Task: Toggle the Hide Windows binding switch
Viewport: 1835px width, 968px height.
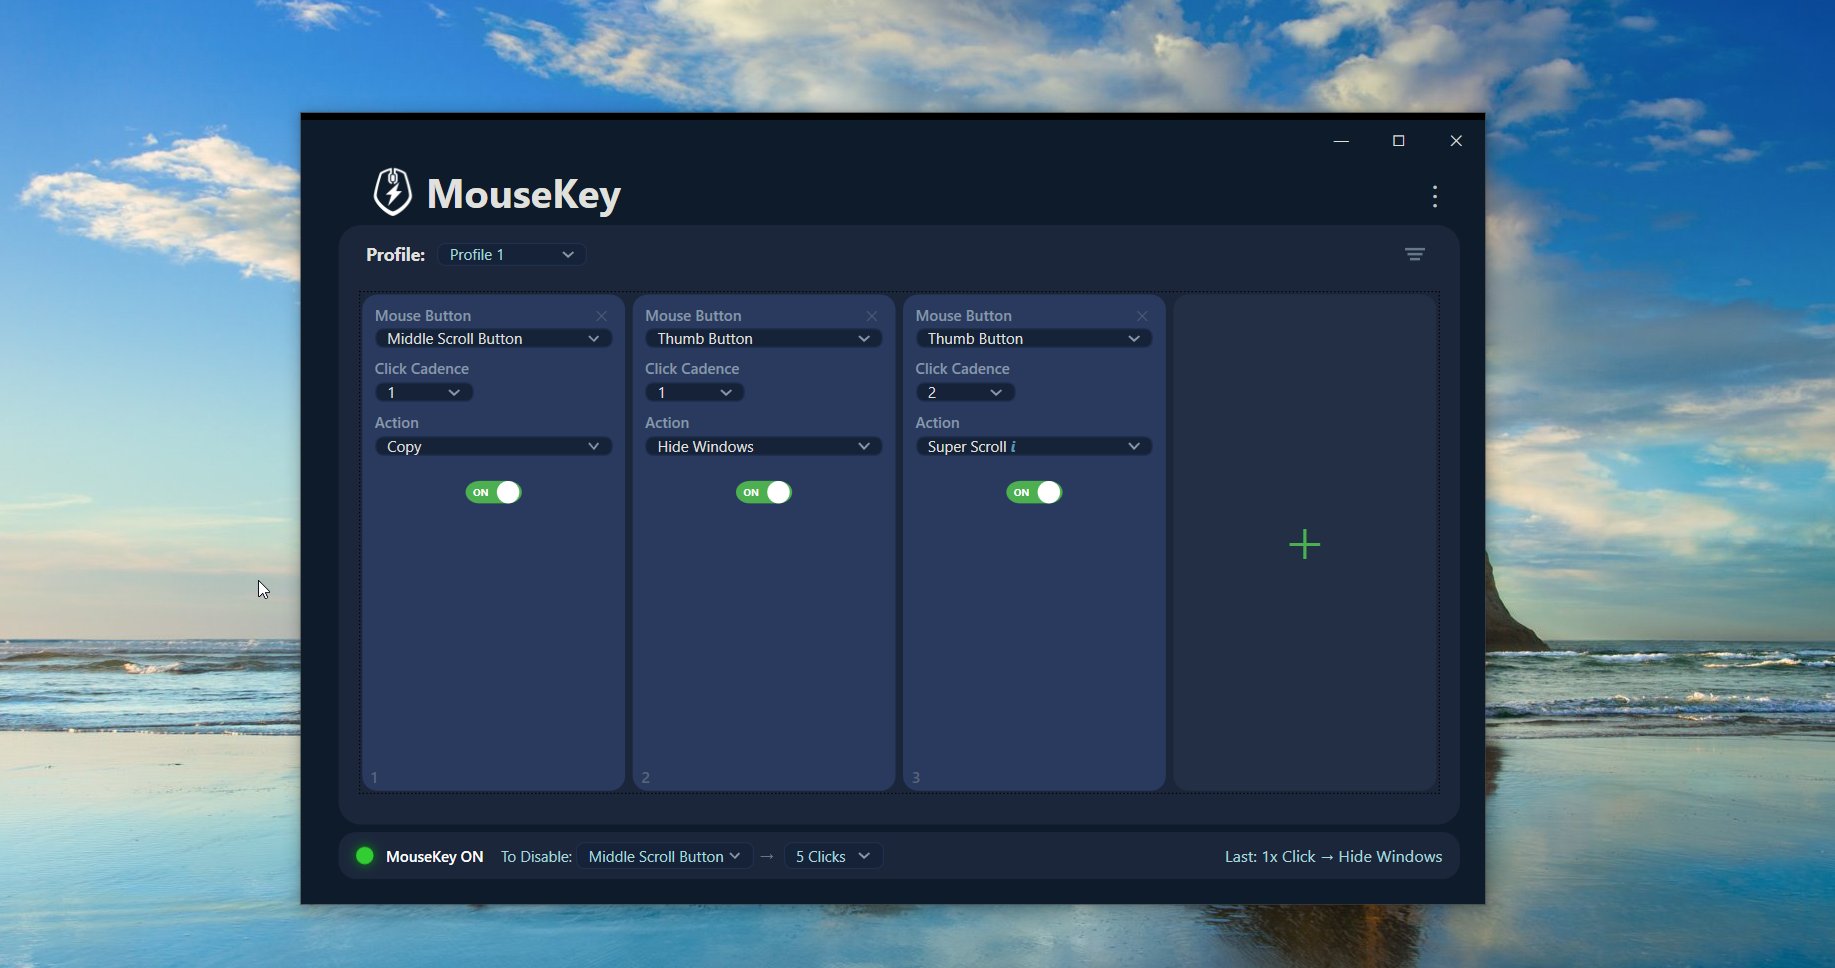Action: [x=763, y=492]
